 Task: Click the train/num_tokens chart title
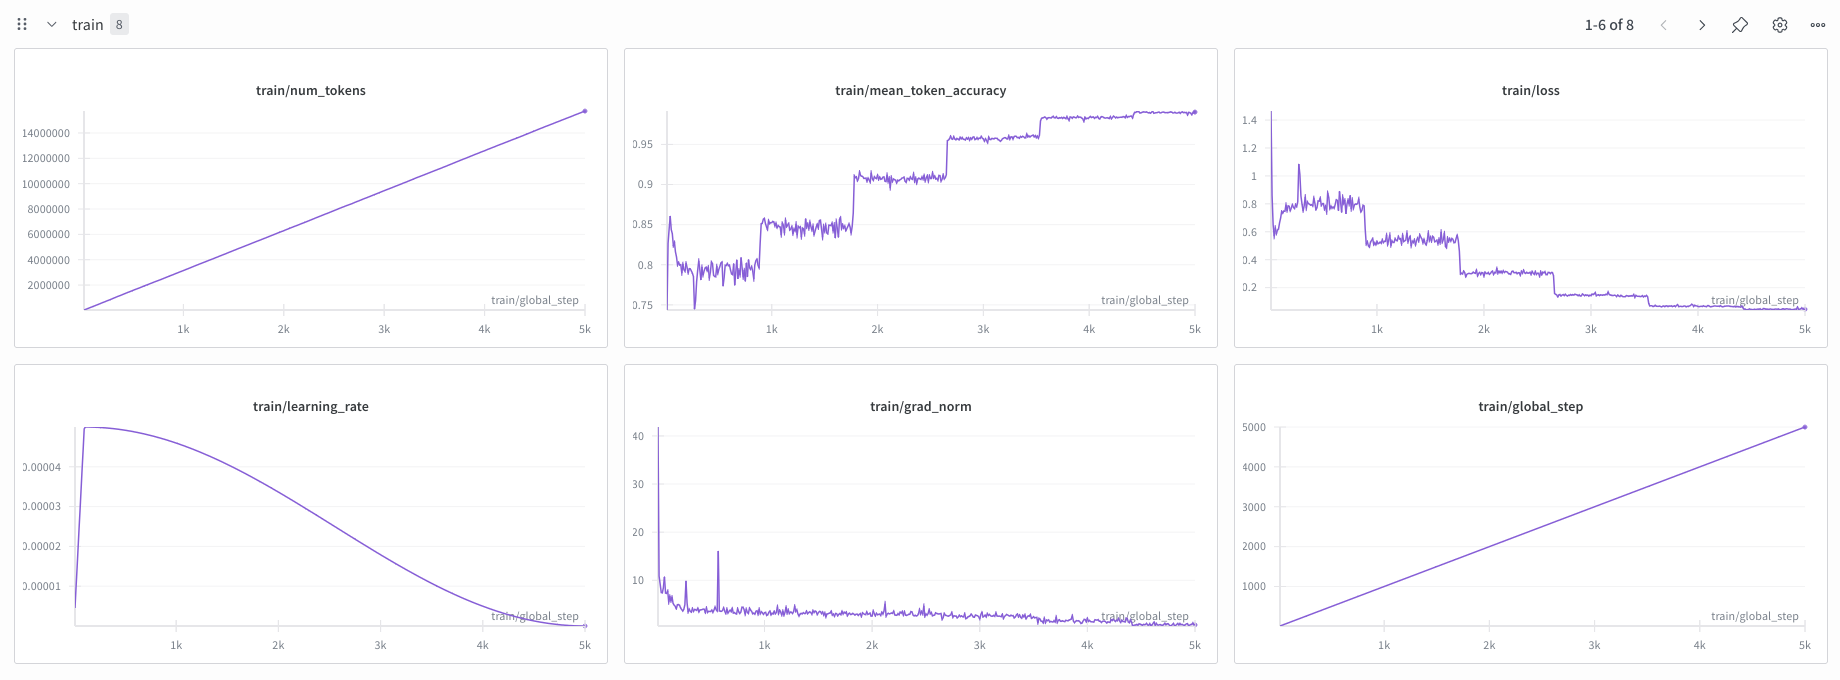tap(310, 90)
